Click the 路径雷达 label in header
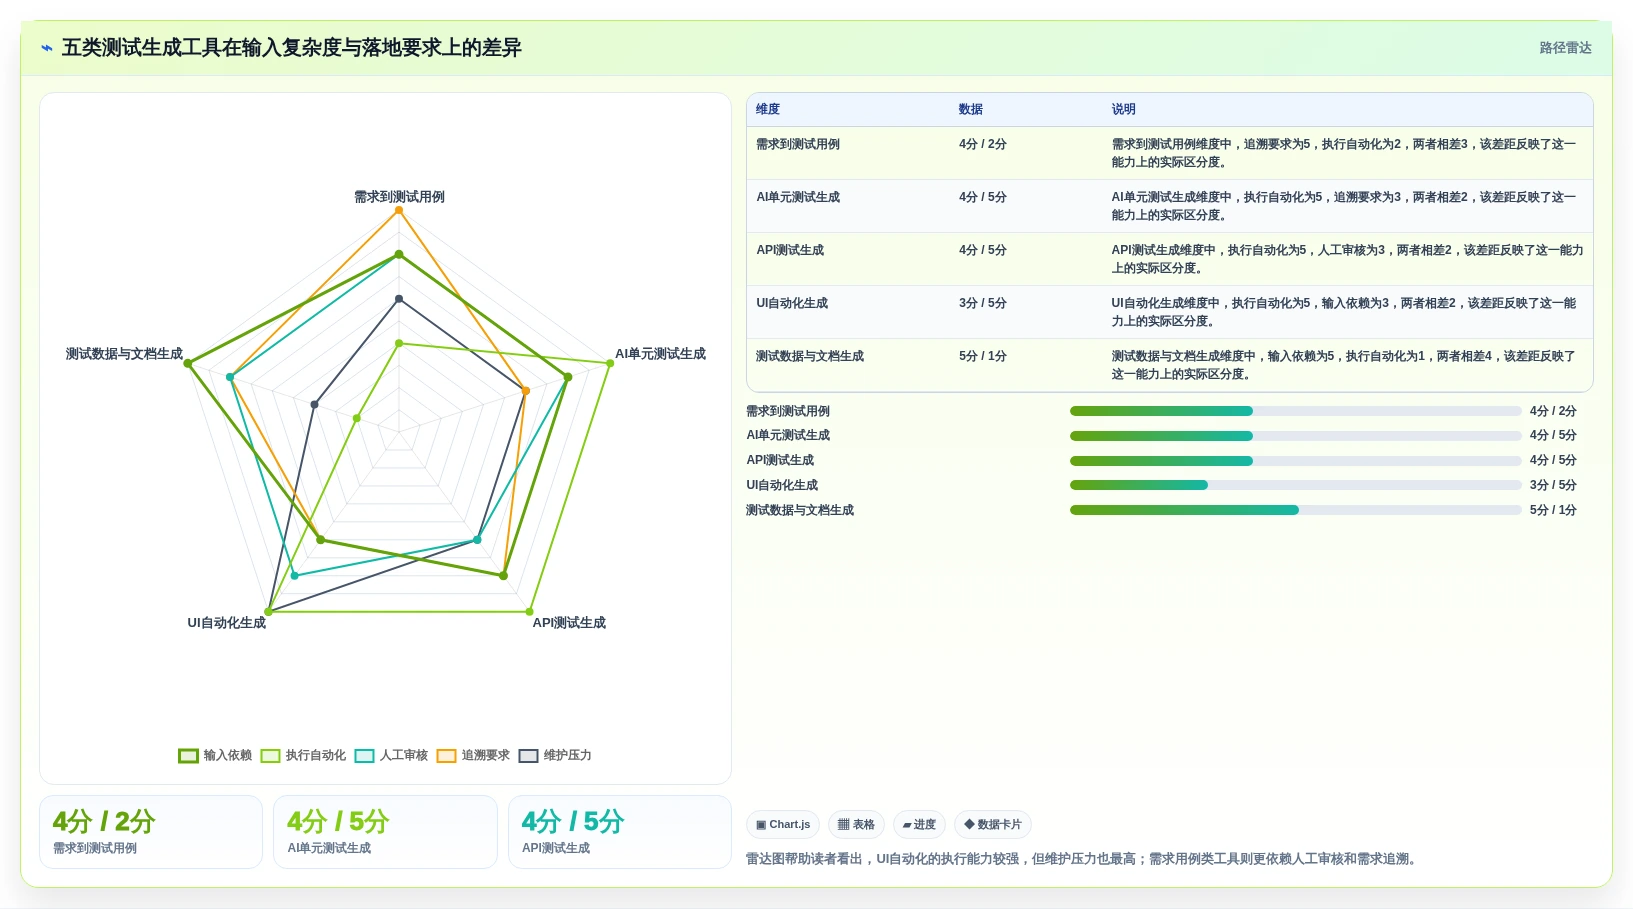 pos(1565,48)
